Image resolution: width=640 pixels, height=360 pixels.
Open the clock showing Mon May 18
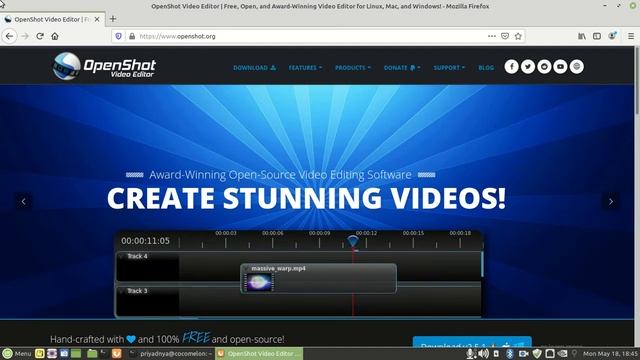click(610, 353)
